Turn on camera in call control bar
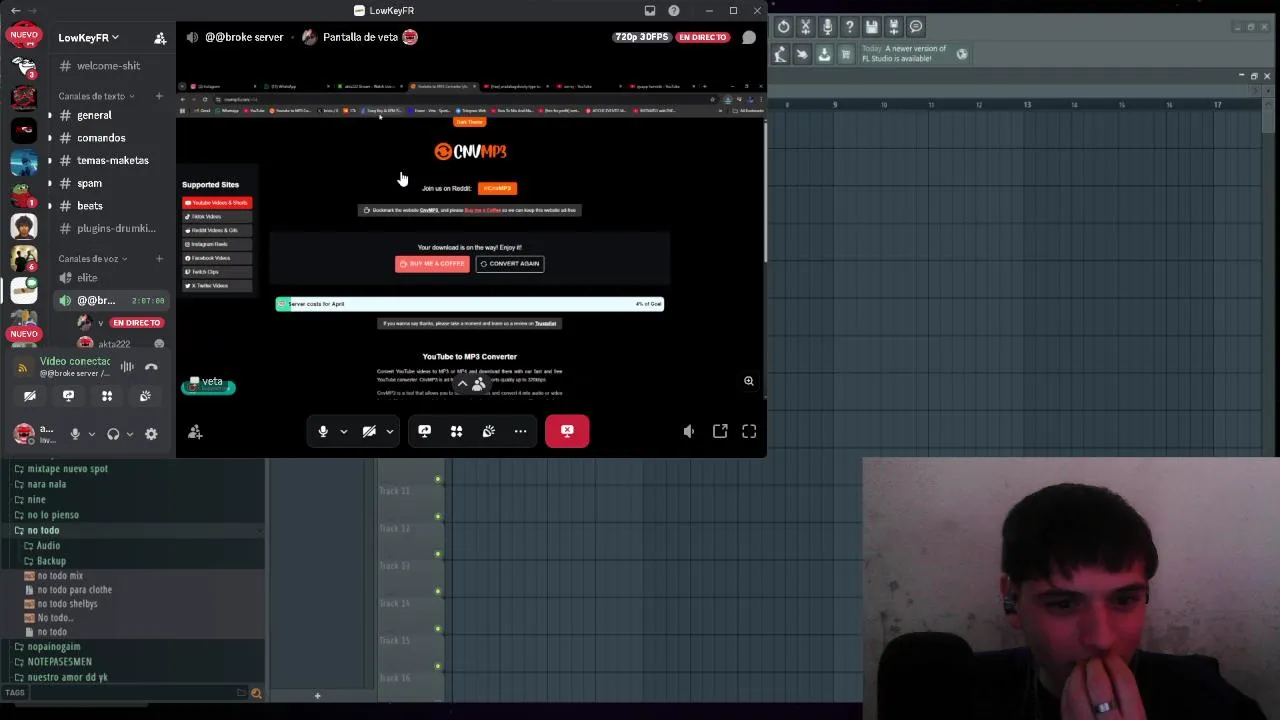 pyautogui.click(x=369, y=431)
